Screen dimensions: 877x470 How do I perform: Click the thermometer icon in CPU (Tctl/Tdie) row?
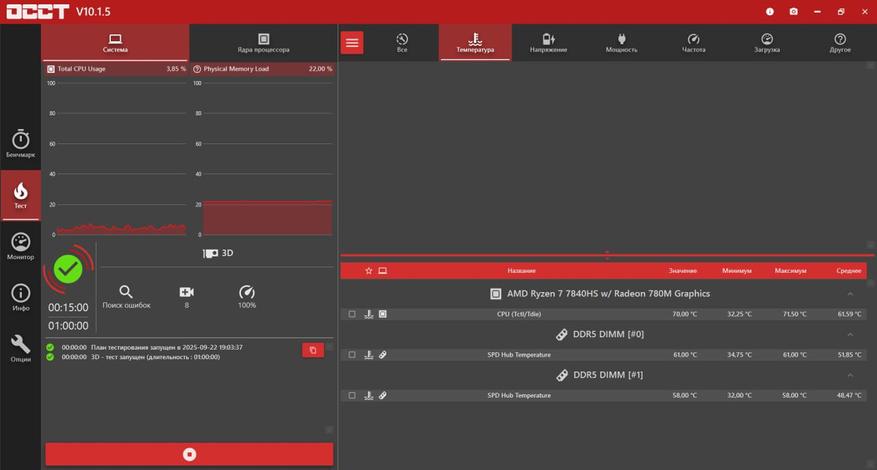(x=368, y=314)
